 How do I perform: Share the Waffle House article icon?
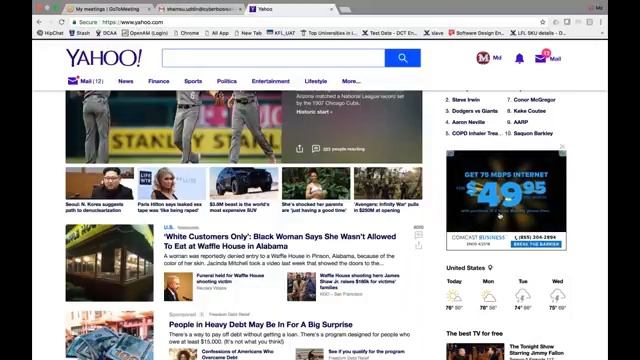(x=418, y=245)
